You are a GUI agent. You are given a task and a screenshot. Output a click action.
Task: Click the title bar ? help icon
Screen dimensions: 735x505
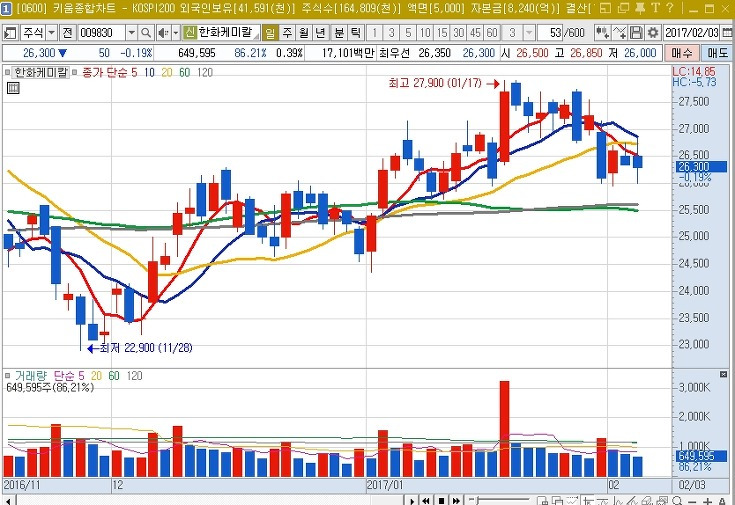[670, 8]
